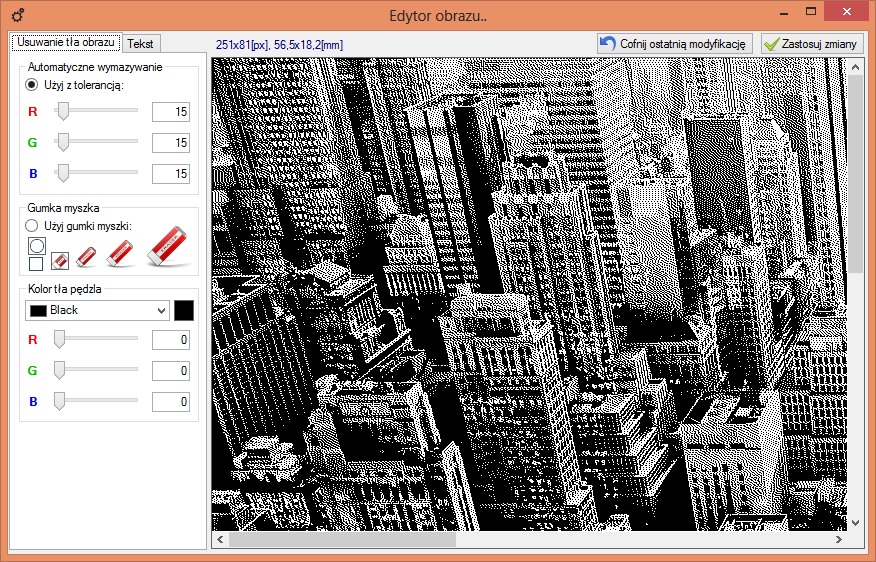Click the vertical scrollbar down arrow

(855, 522)
